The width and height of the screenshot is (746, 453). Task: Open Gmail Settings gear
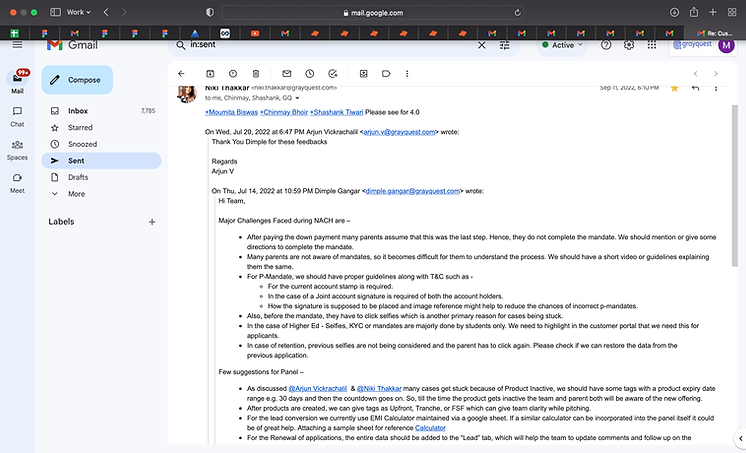[629, 45]
